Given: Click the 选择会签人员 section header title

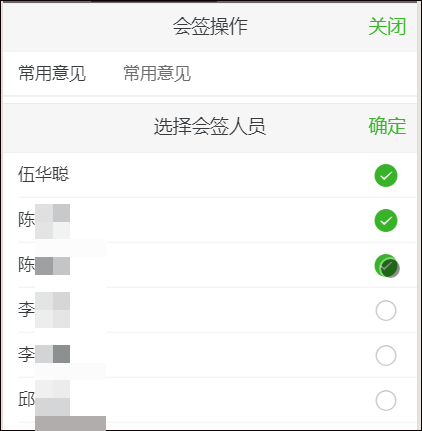Looking at the screenshot, I should pos(210,126).
